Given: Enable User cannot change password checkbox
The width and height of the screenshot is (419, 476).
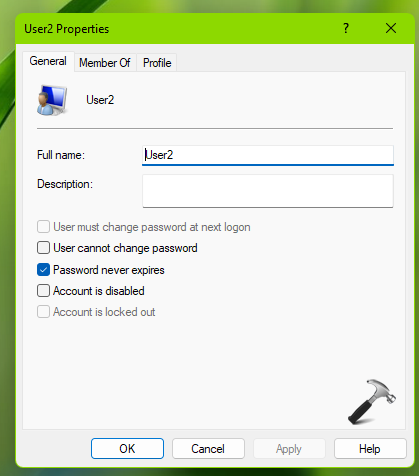Looking at the screenshot, I should click(43, 248).
